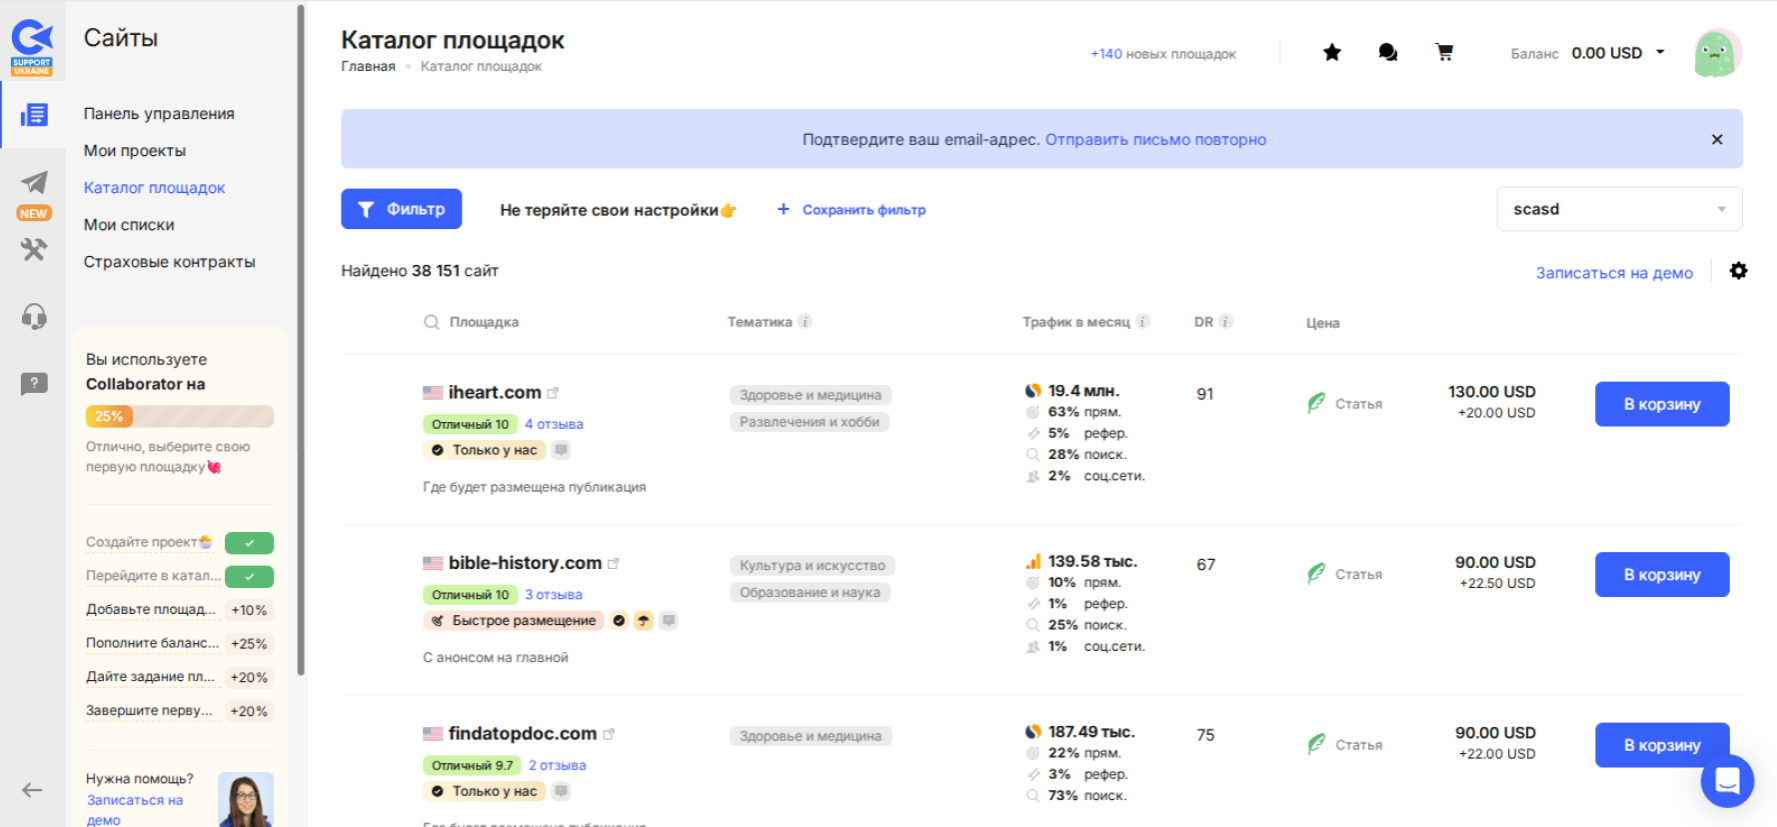Open the iheart.com site name
The image size is (1777, 827).
coord(495,393)
